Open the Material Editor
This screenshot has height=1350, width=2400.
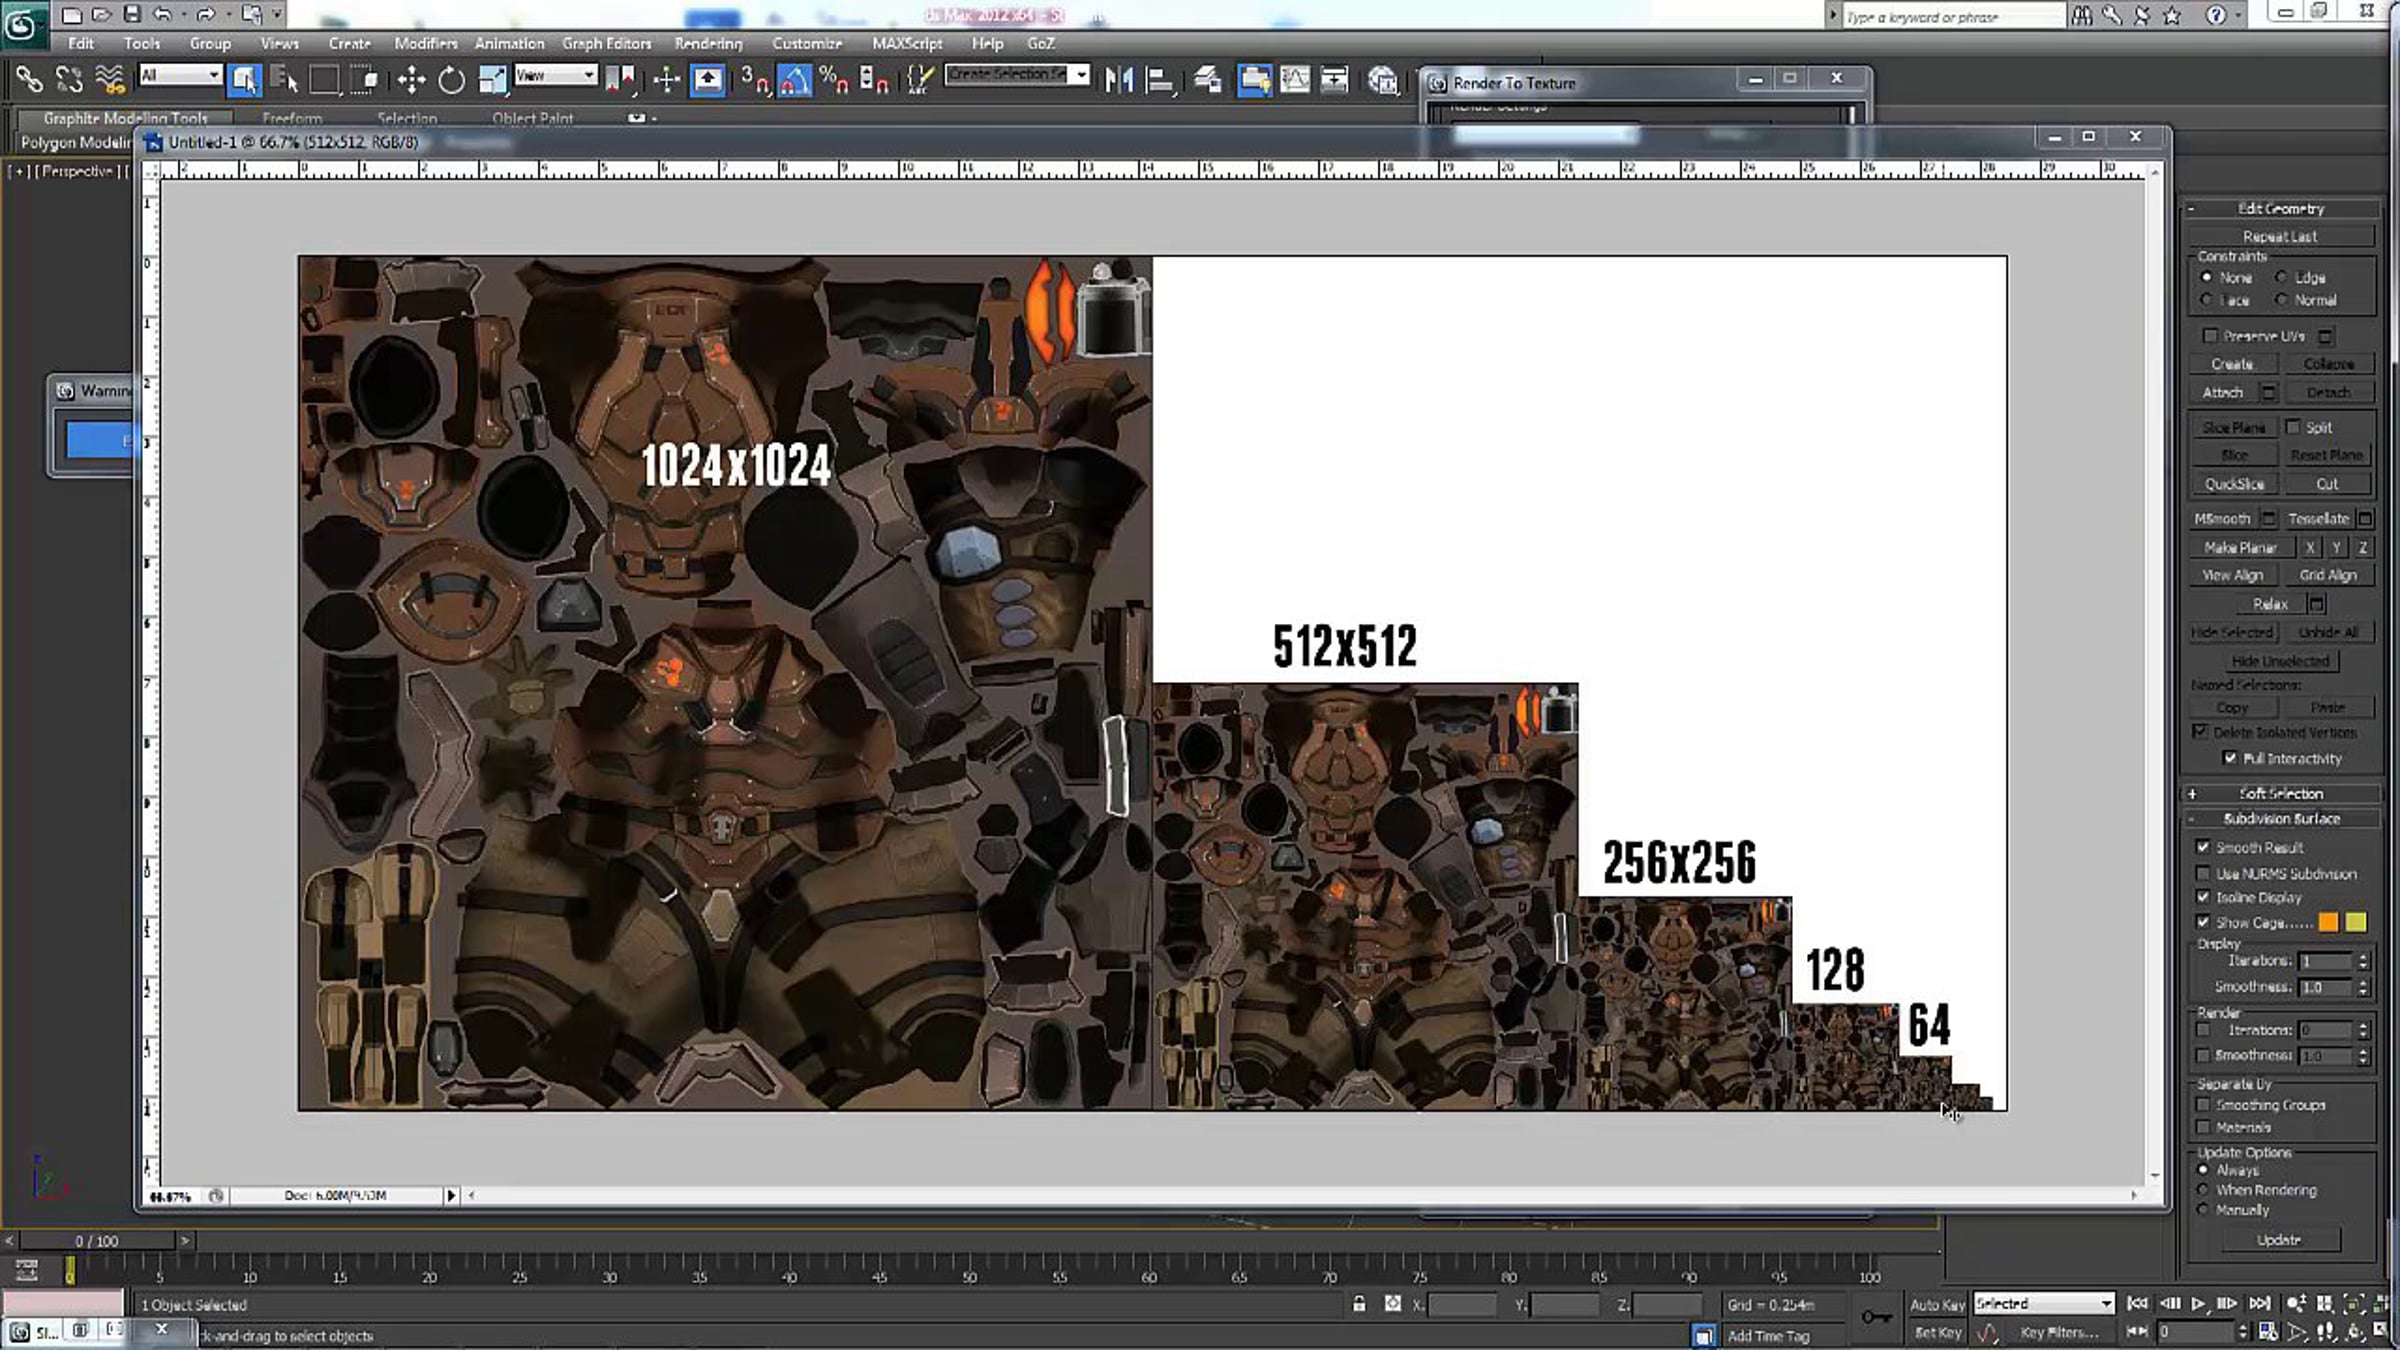(1383, 79)
